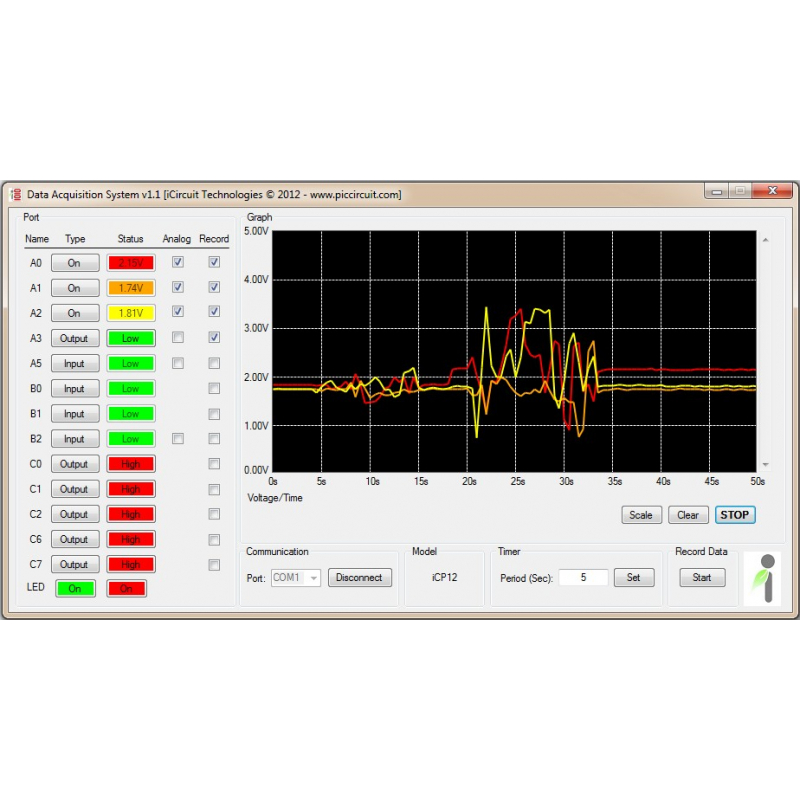Viewport: 800px width, 800px height.
Task: Click the Period seconds input field
Action: 583,577
